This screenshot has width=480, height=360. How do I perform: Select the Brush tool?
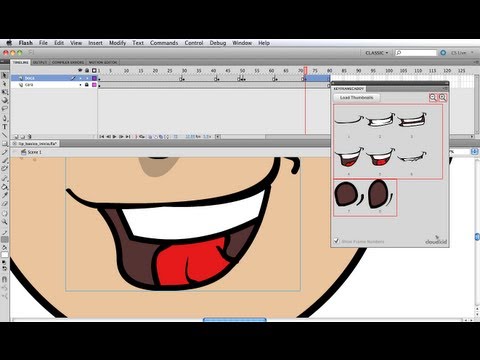point(5,161)
